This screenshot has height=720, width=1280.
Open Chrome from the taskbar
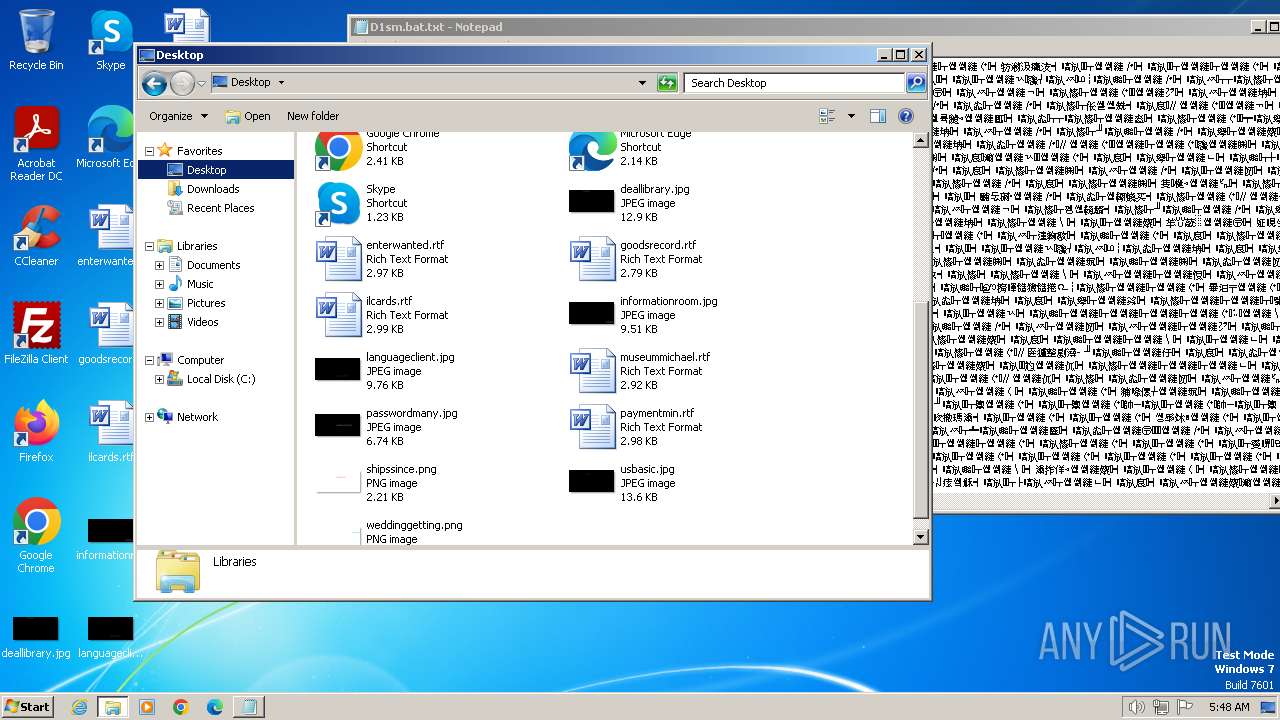[181, 707]
